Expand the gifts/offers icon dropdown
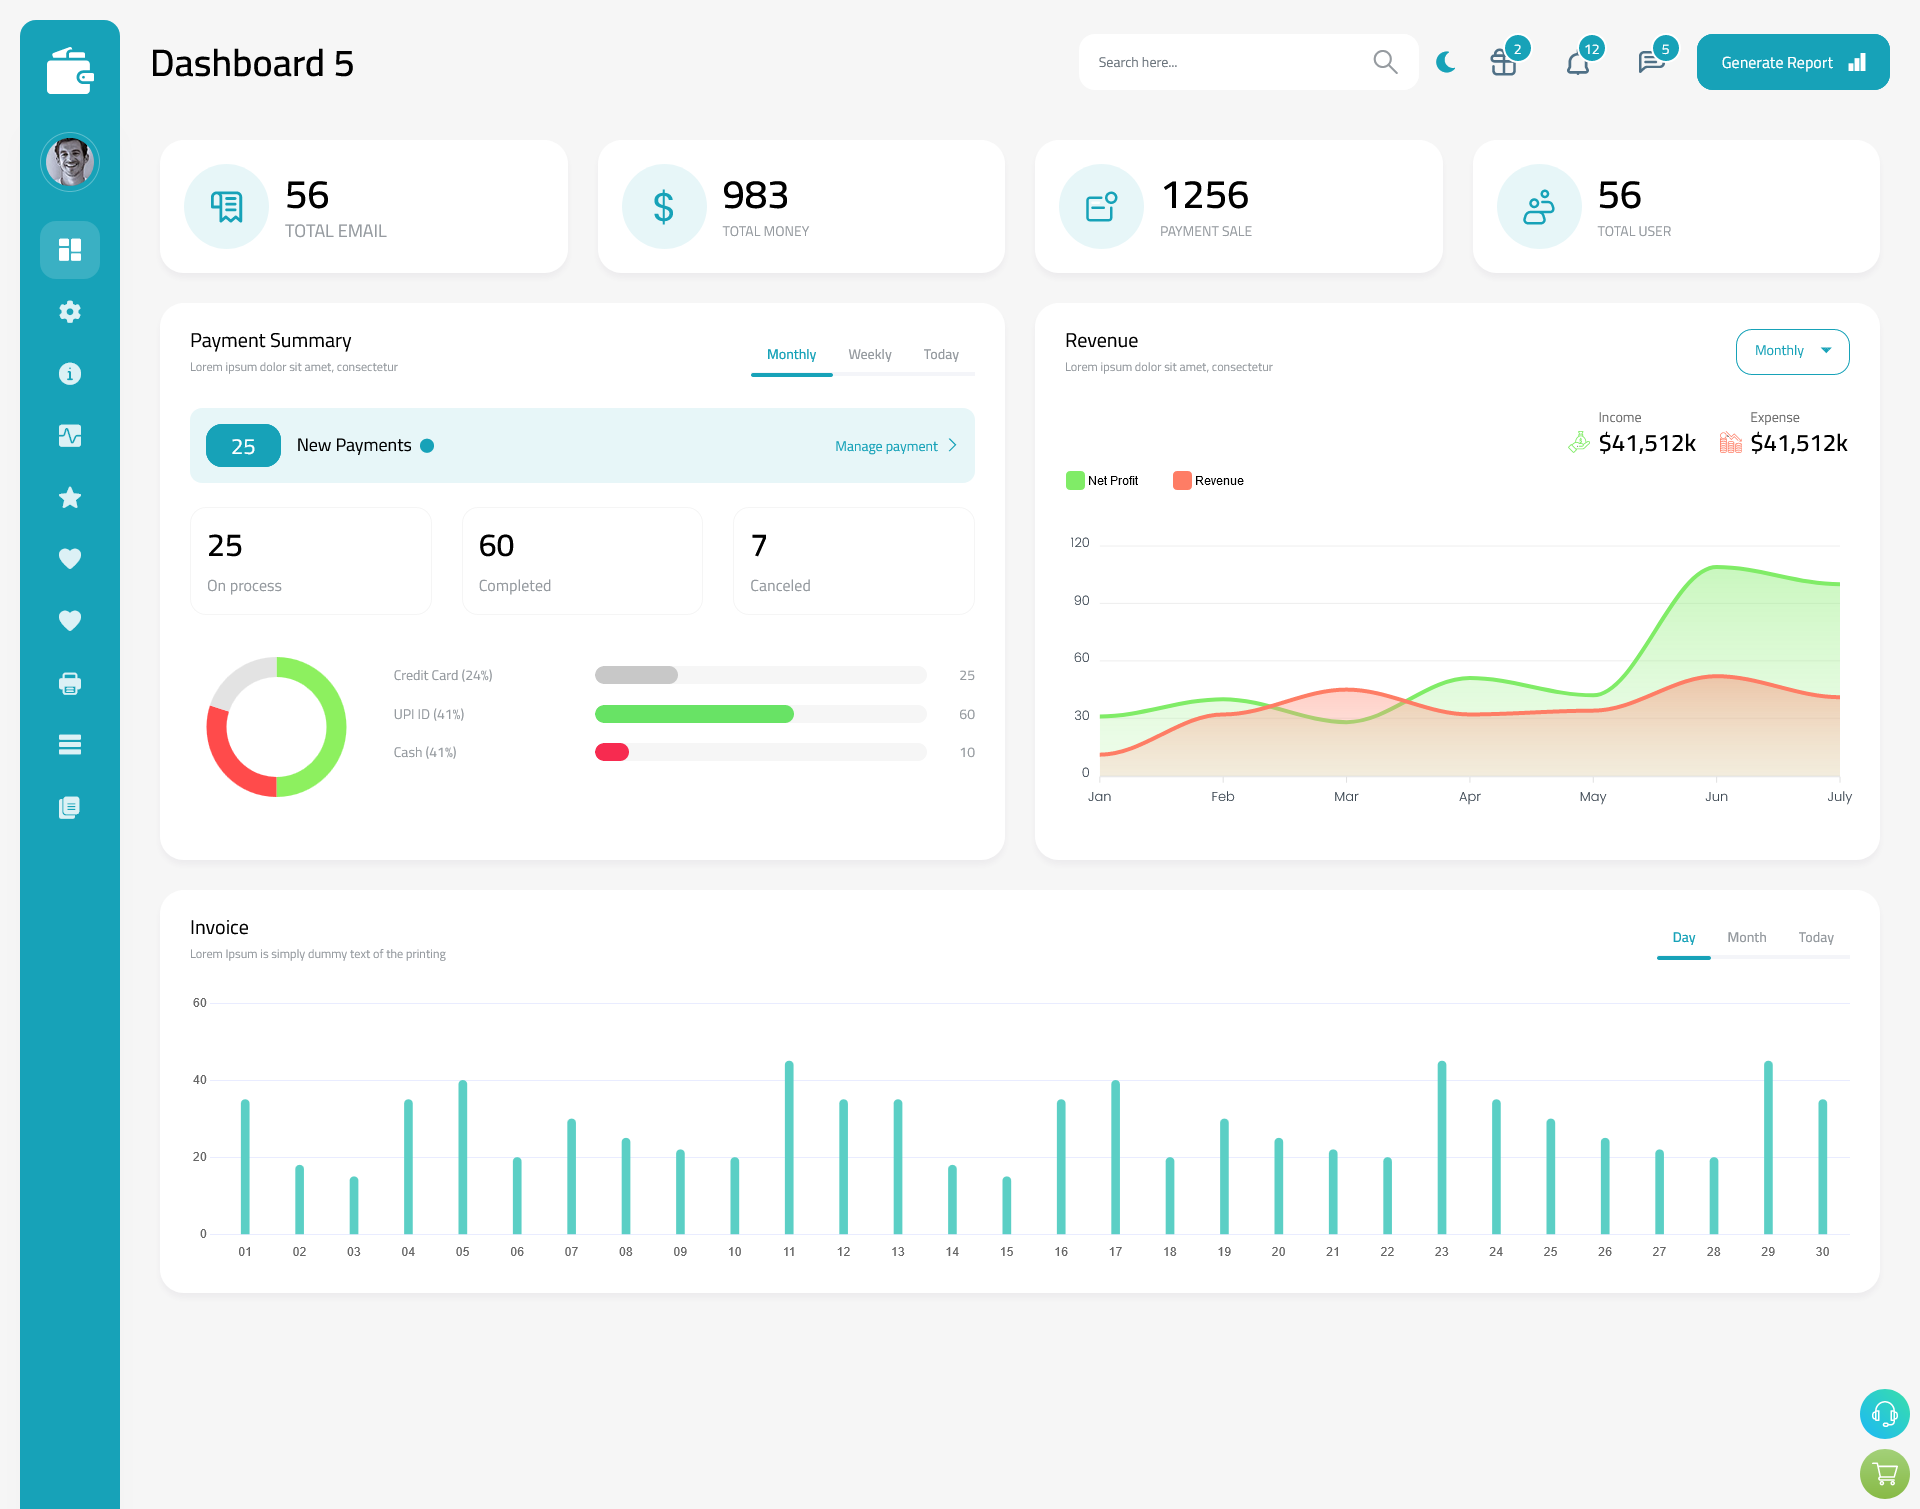 pyautogui.click(x=1501, y=61)
